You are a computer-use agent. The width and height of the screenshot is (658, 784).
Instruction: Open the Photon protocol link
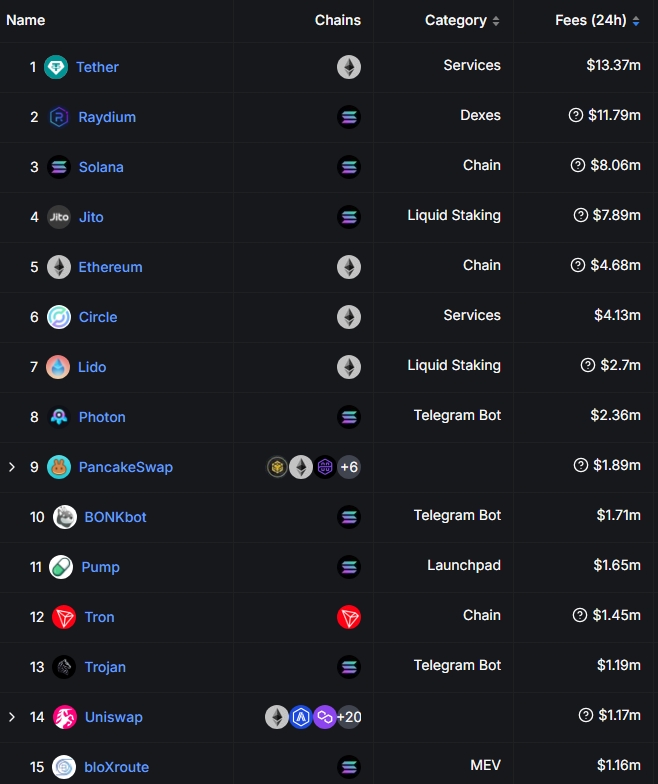(x=102, y=417)
